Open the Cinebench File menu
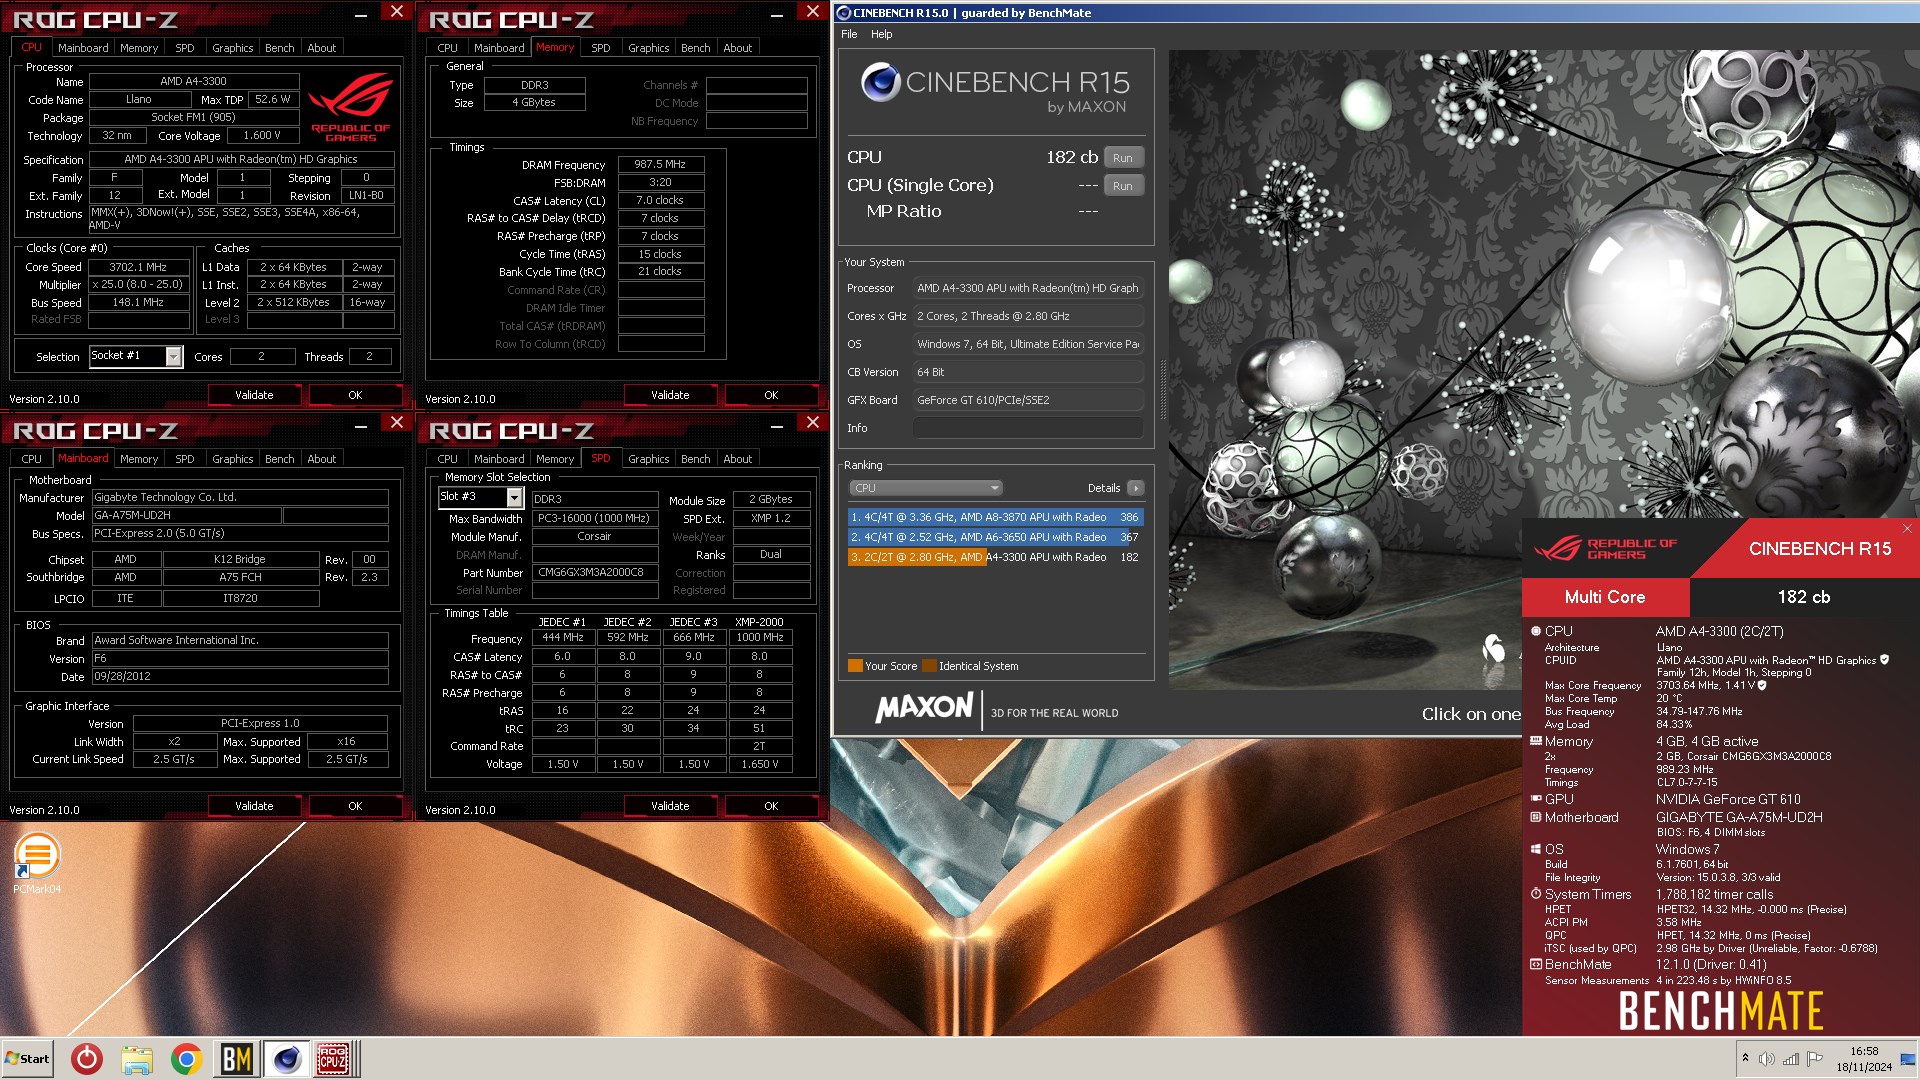Image resolution: width=1920 pixels, height=1080 pixels. [x=849, y=34]
